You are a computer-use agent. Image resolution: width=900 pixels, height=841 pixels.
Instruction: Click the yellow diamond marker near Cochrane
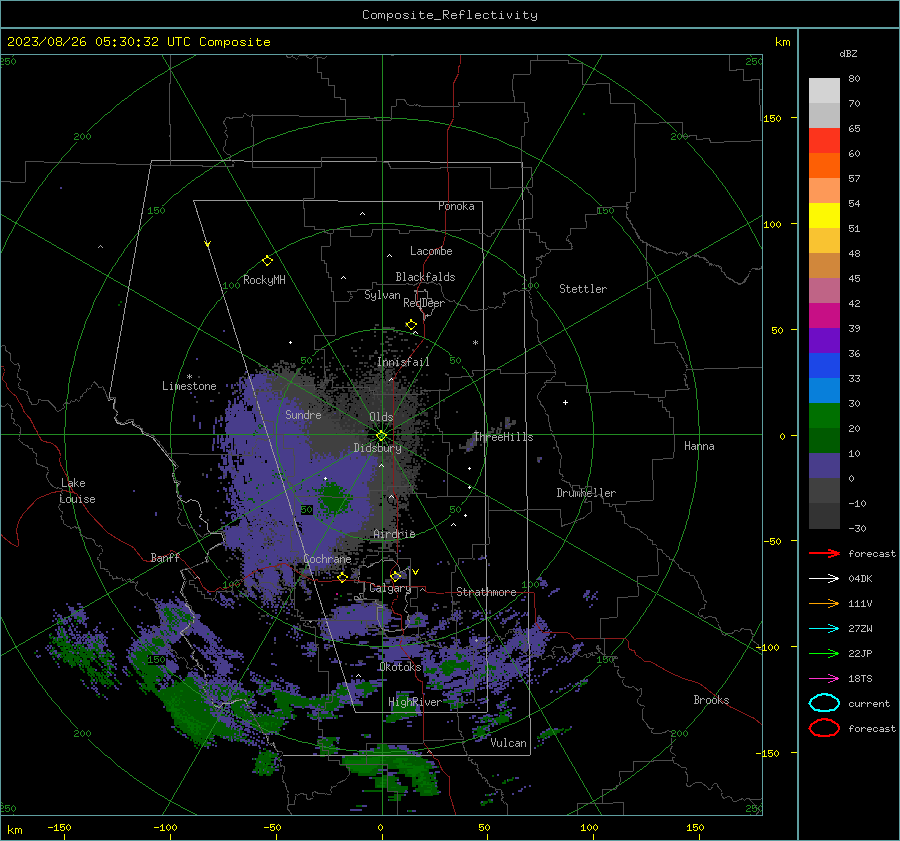[x=343, y=577]
